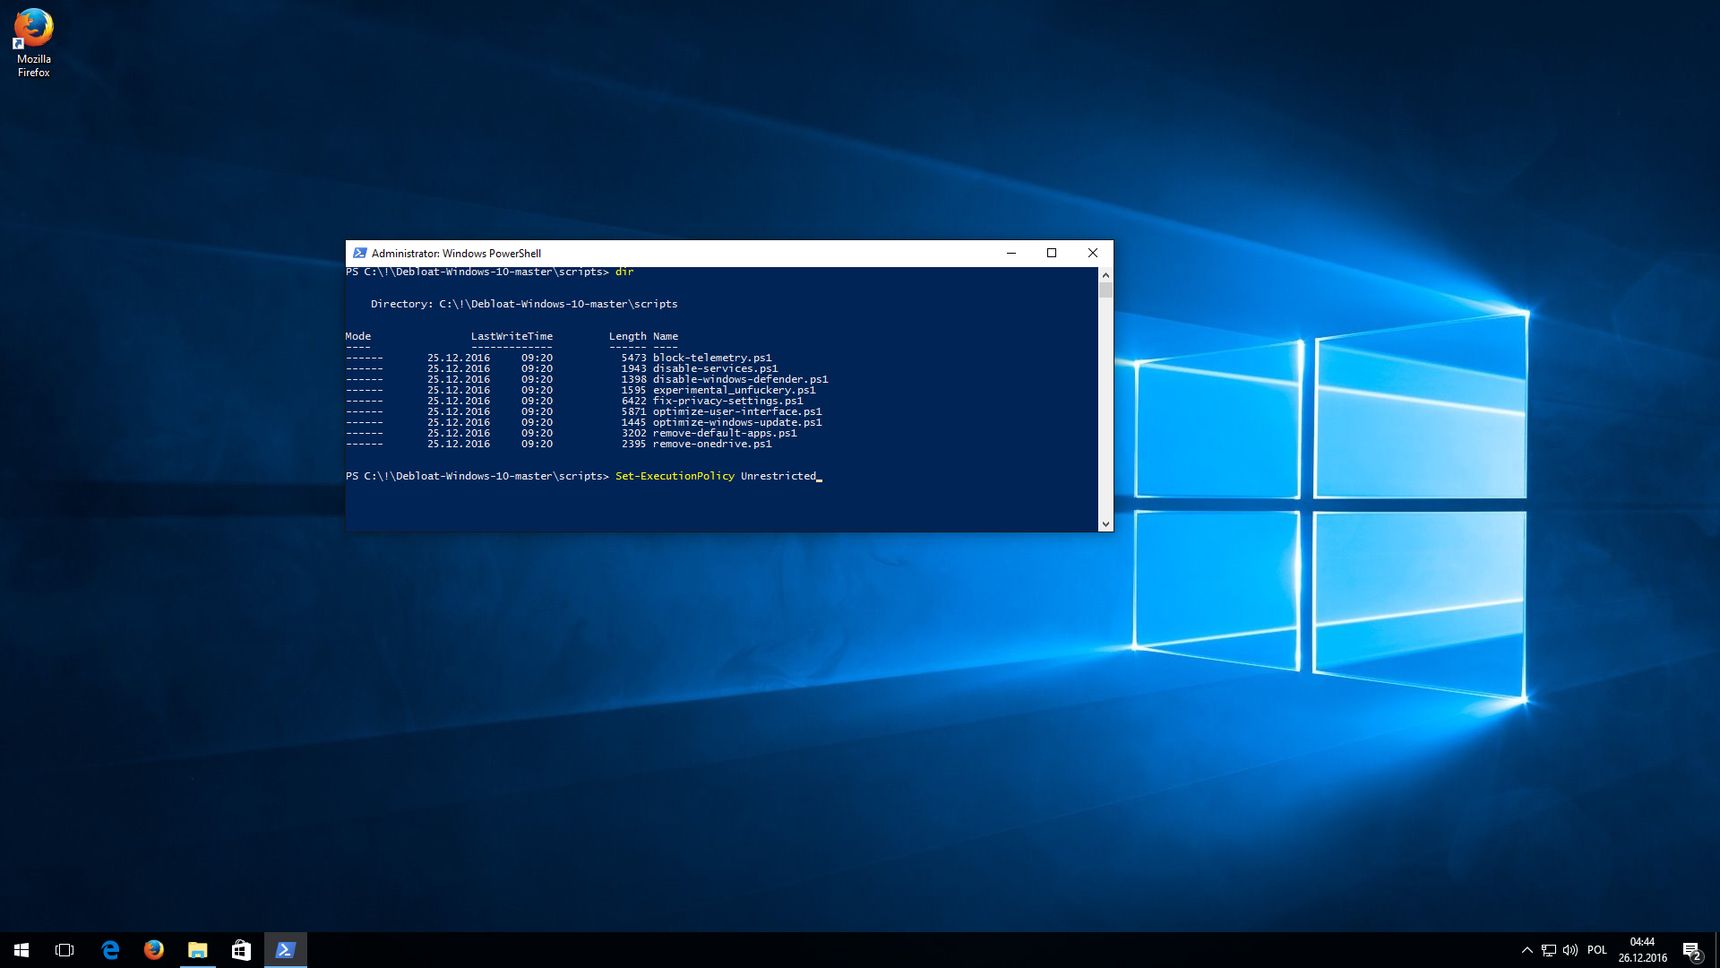The image size is (1720, 968).
Task: Click the Length column header
Action: point(628,337)
